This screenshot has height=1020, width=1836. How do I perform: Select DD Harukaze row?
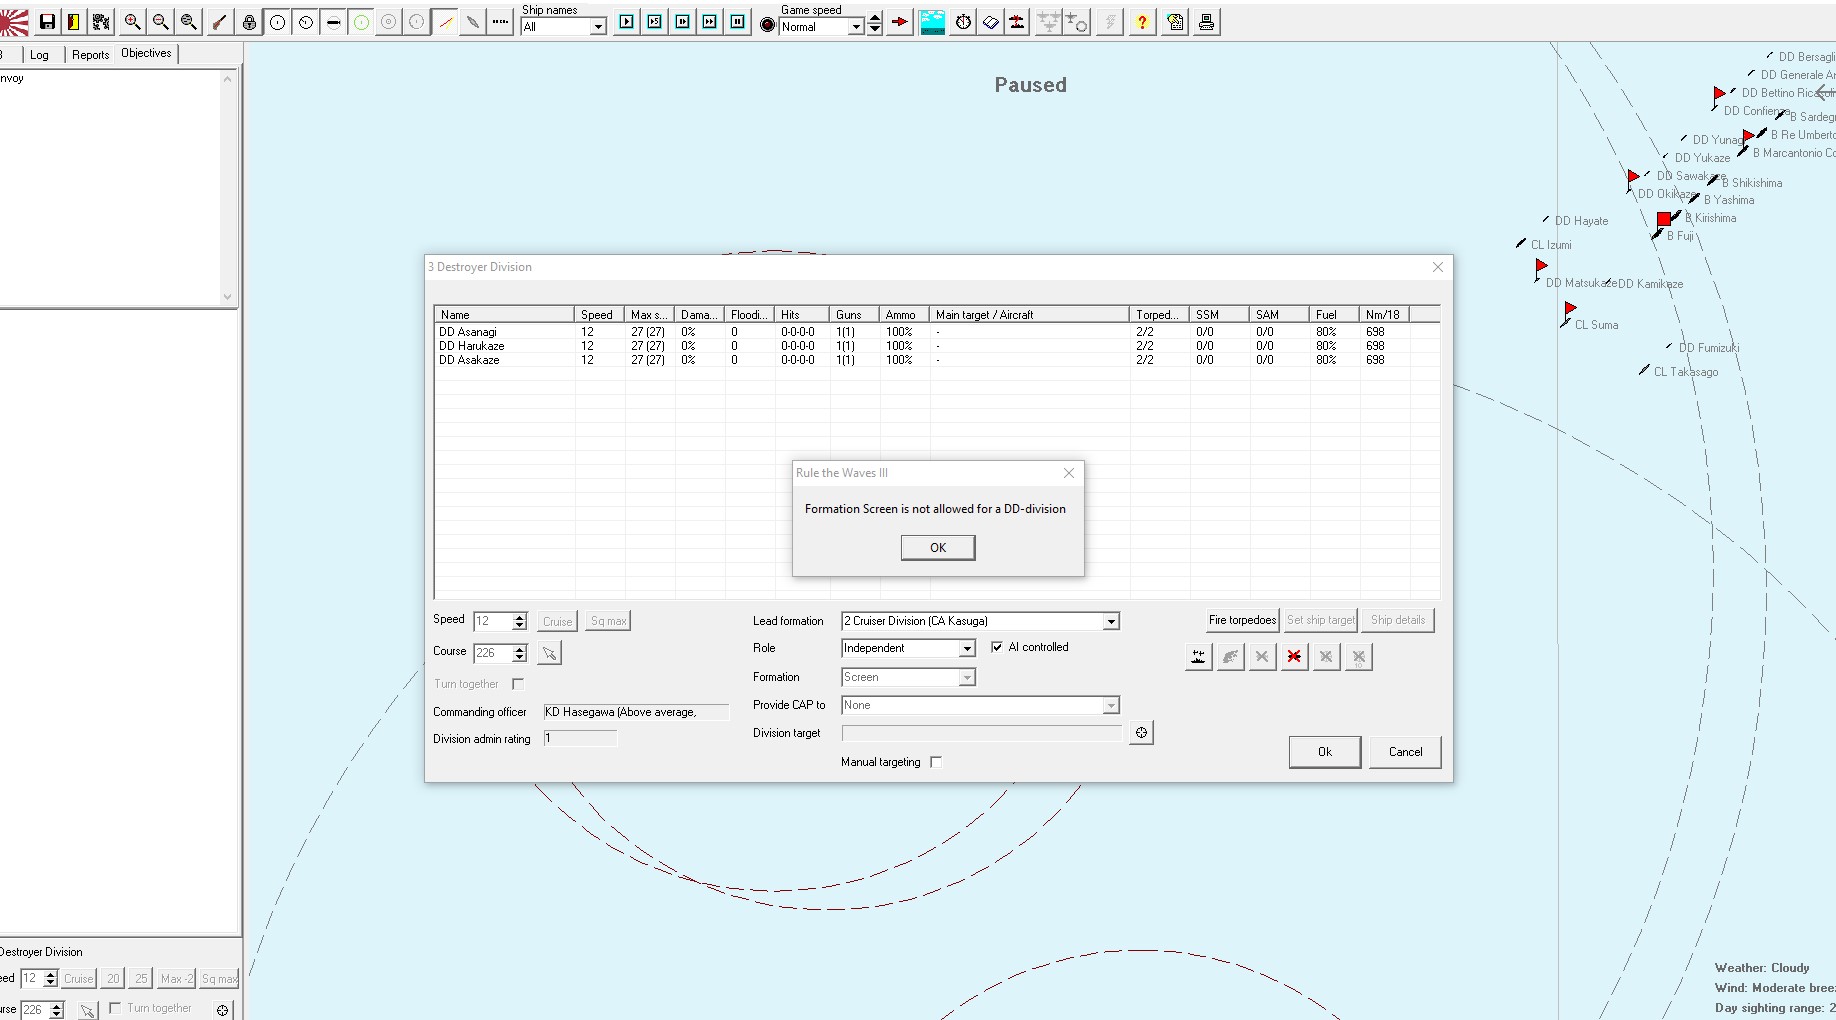click(937, 346)
